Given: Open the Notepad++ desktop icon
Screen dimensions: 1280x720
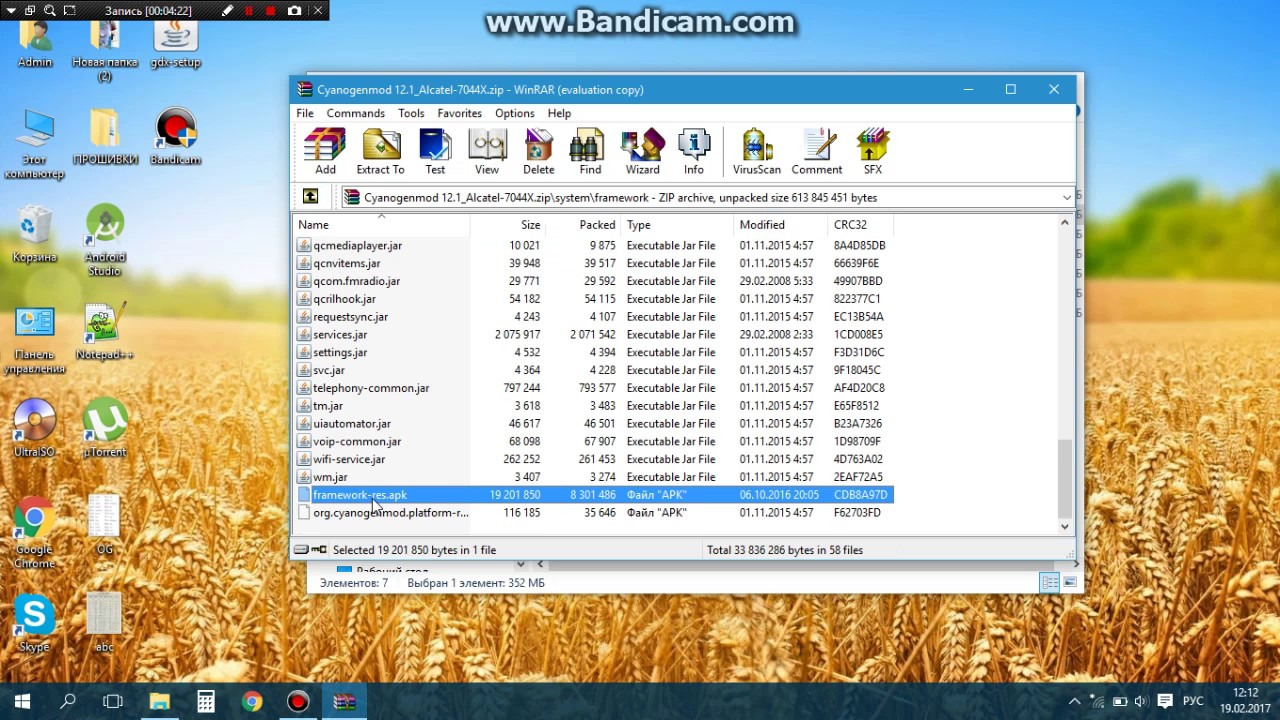Looking at the screenshot, I should [104, 333].
